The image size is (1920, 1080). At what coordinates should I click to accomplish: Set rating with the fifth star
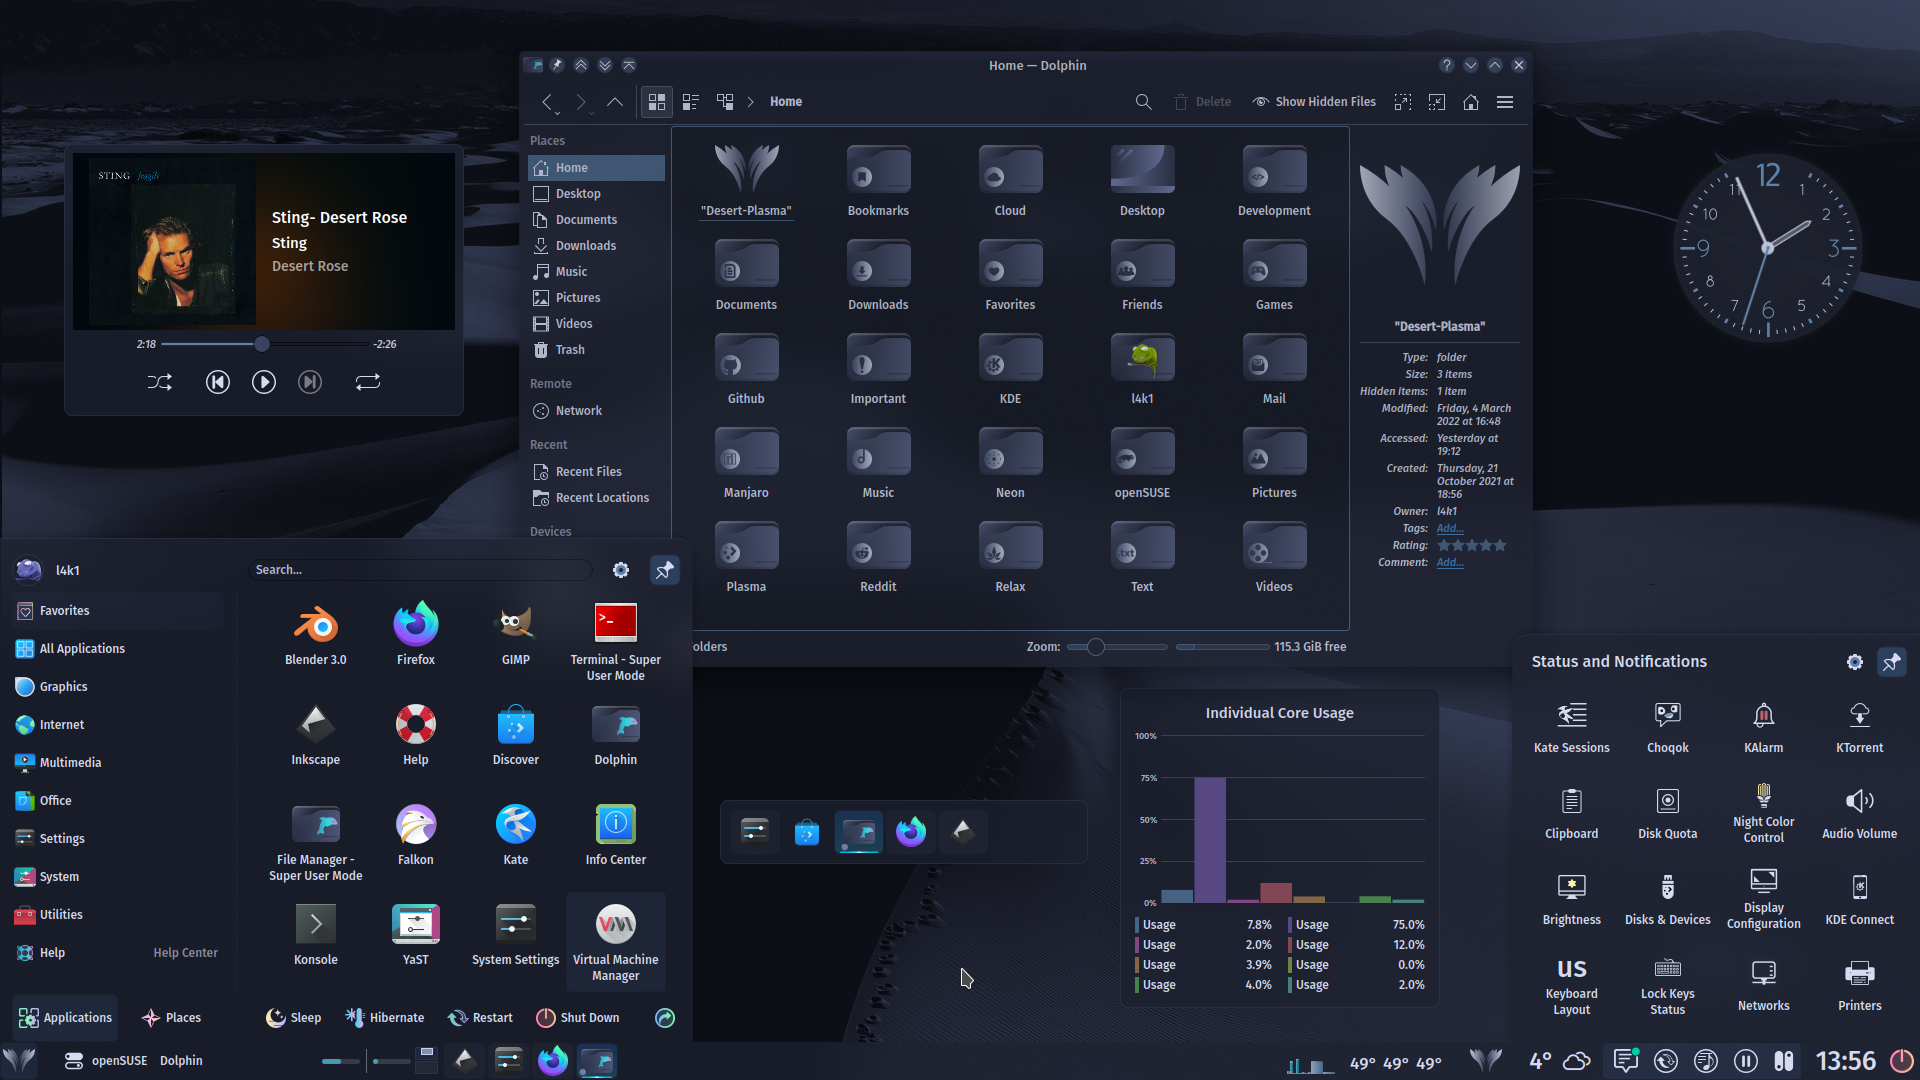[1500, 546]
